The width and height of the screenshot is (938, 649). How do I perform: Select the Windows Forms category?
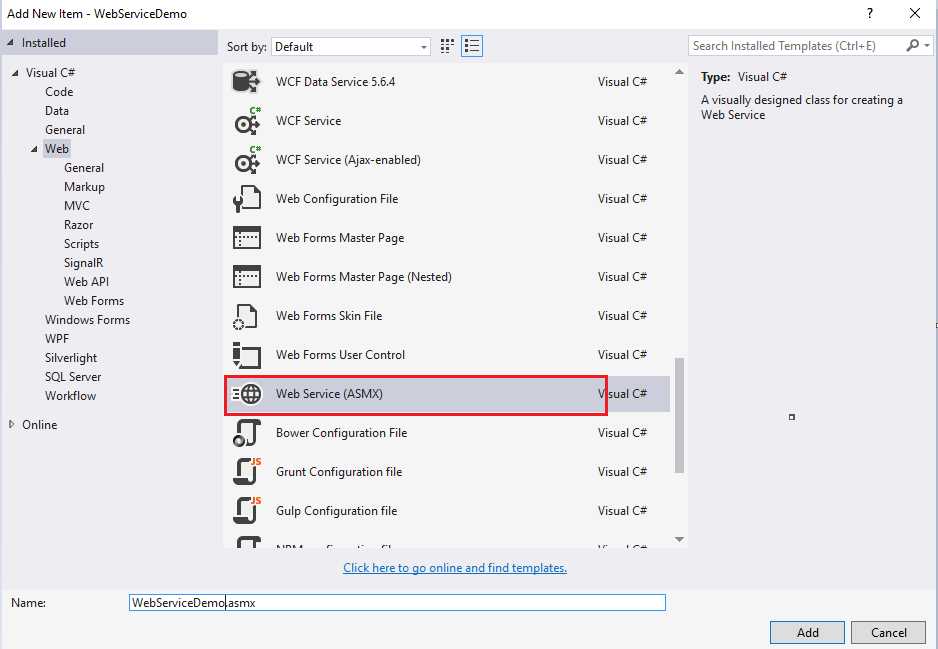pyautogui.click(x=87, y=320)
